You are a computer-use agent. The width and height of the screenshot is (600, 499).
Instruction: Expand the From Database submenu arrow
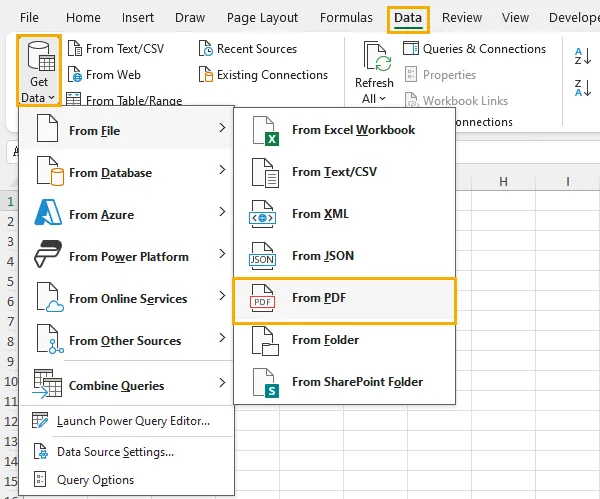pos(222,170)
